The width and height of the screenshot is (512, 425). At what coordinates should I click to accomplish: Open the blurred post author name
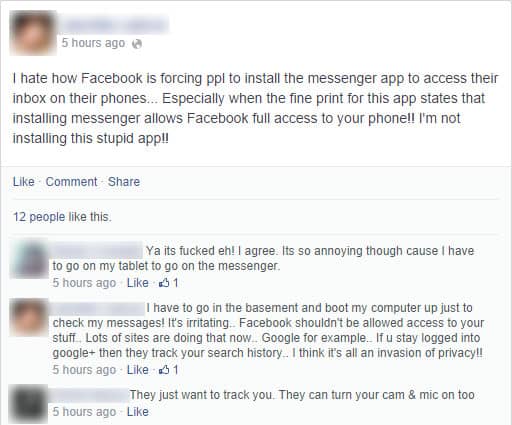(x=115, y=24)
